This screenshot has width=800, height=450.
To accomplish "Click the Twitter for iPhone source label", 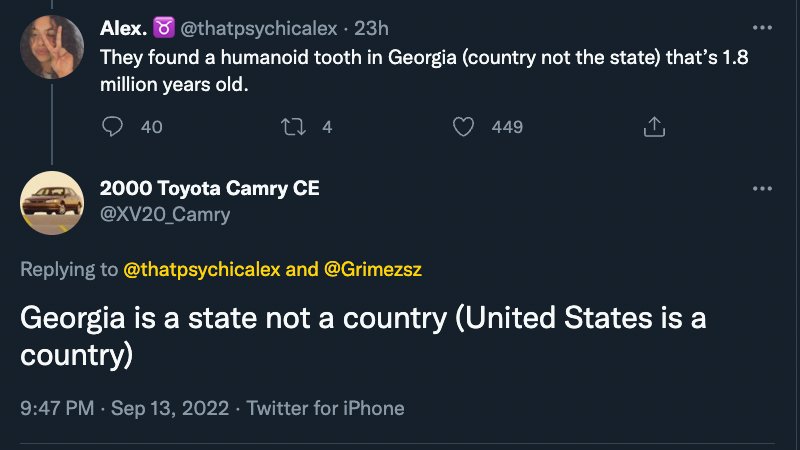I will click(x=326, y=408).
